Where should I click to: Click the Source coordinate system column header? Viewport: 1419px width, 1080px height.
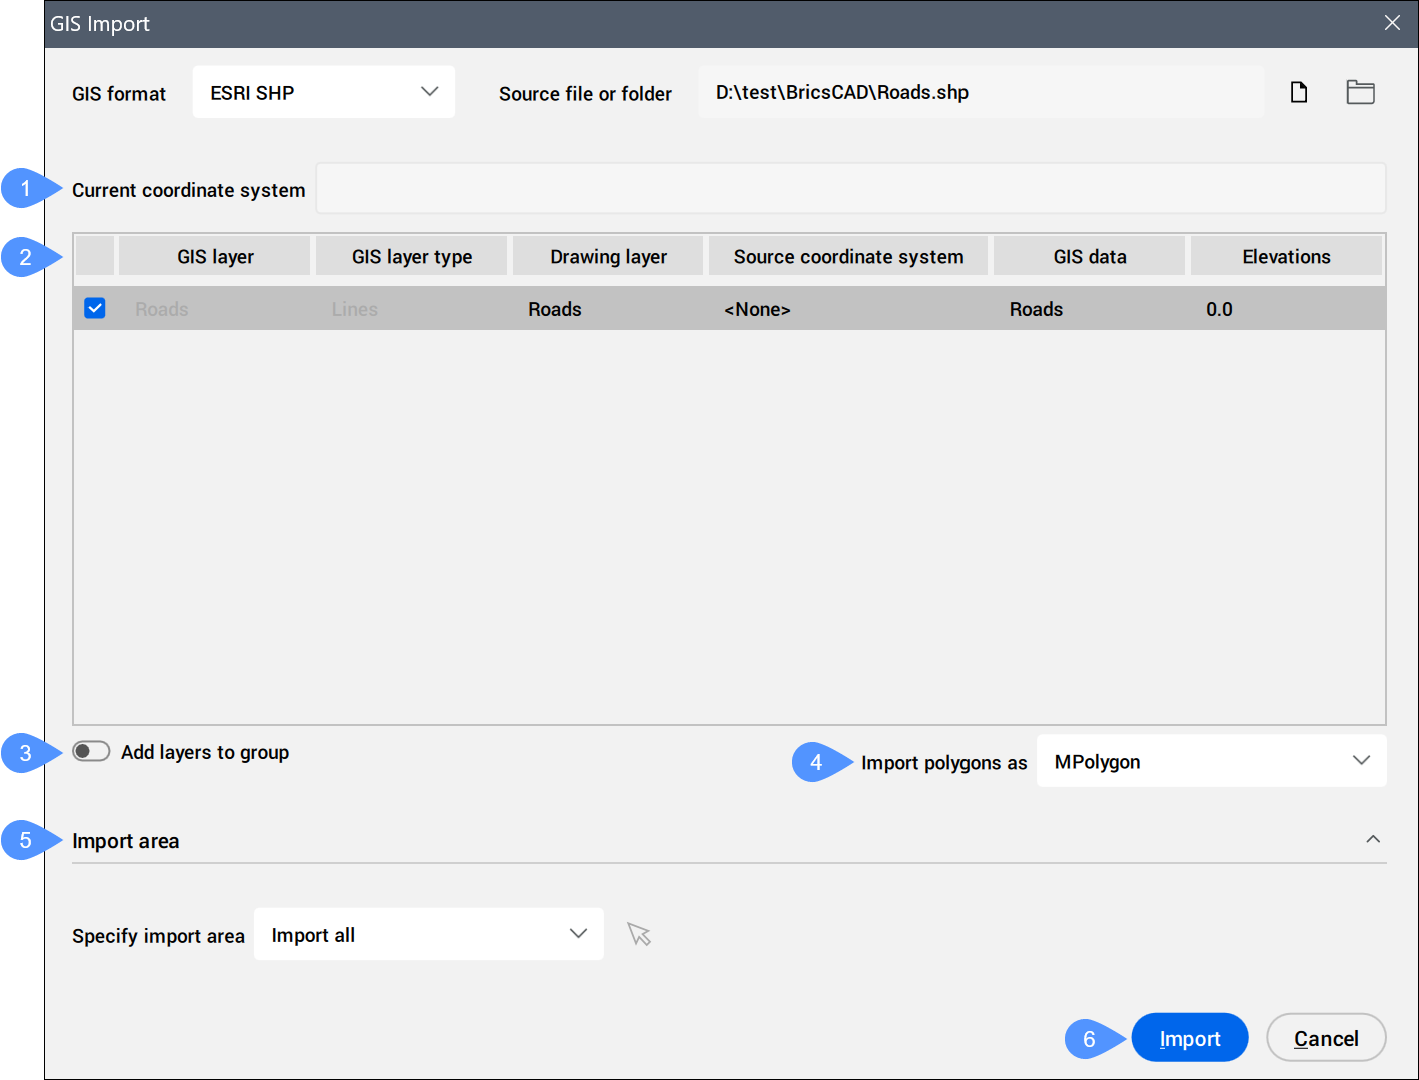[848, 256]
